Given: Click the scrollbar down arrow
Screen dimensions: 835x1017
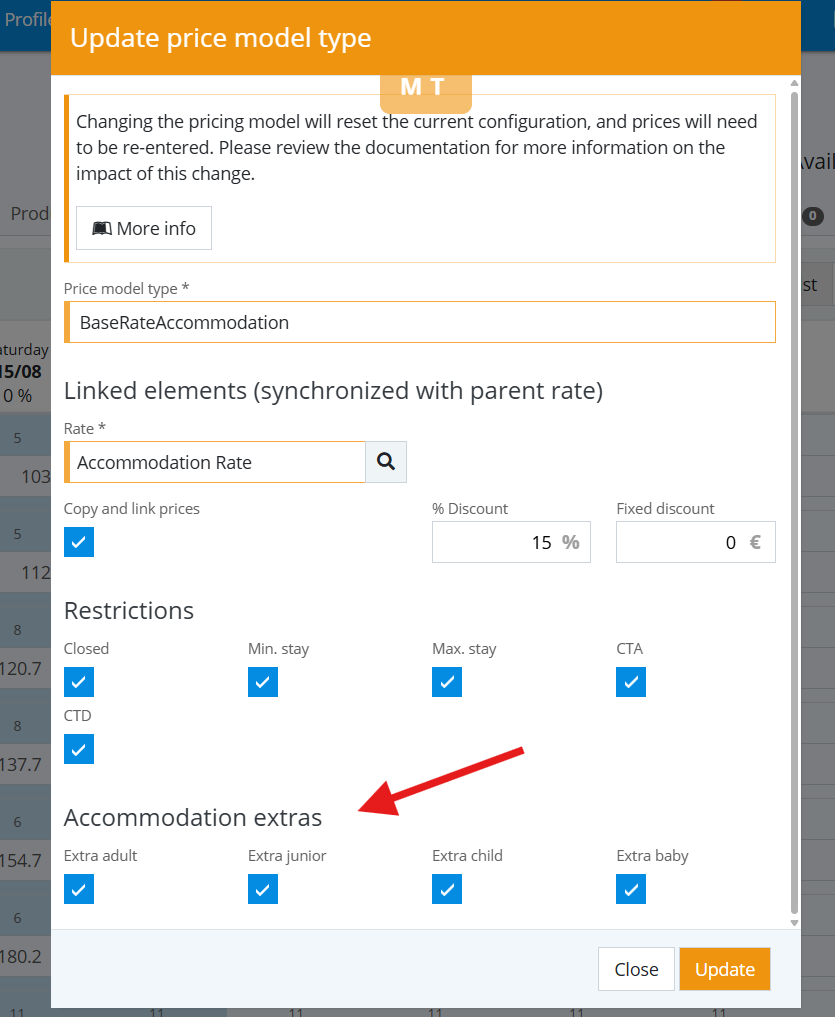Looking at the screenshot, I should 794,923.
